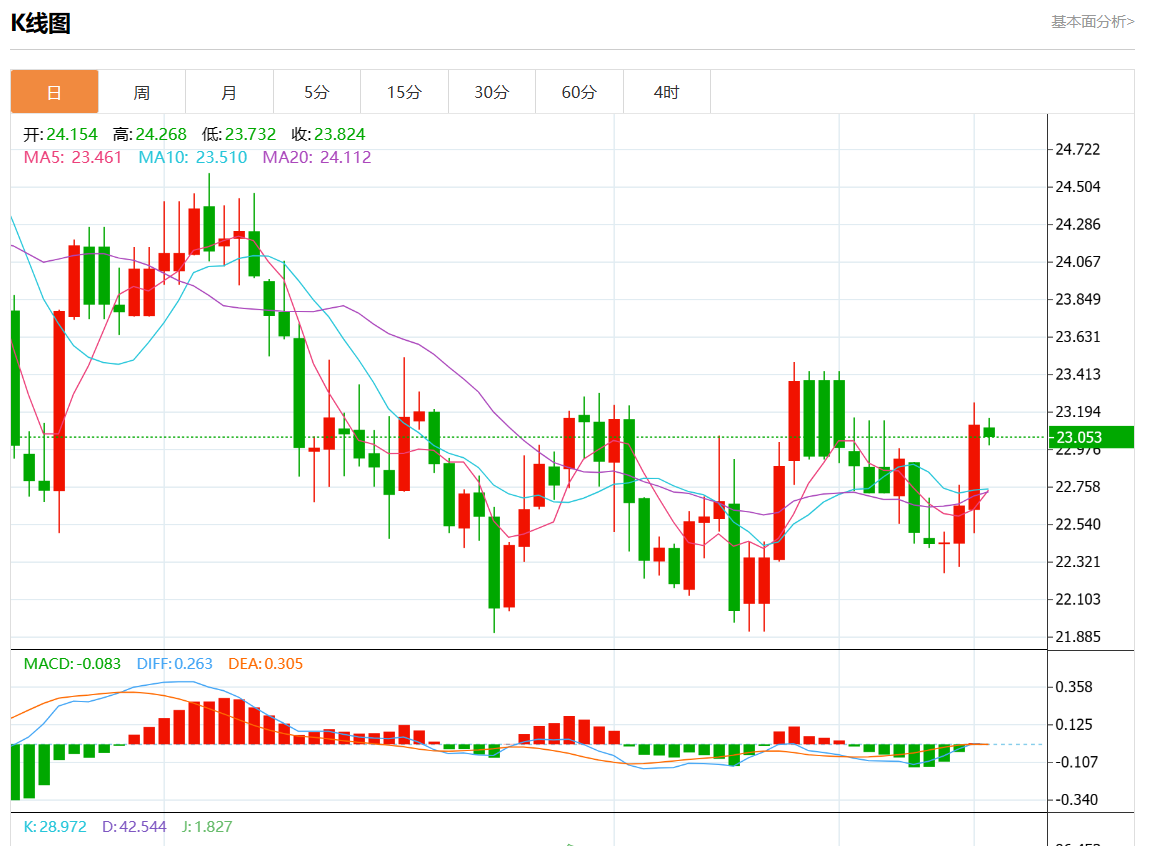Click the K:28.972 KDJ value
Image resolution: width=1150 pixels, height=846 pixels.
(55, 826)
